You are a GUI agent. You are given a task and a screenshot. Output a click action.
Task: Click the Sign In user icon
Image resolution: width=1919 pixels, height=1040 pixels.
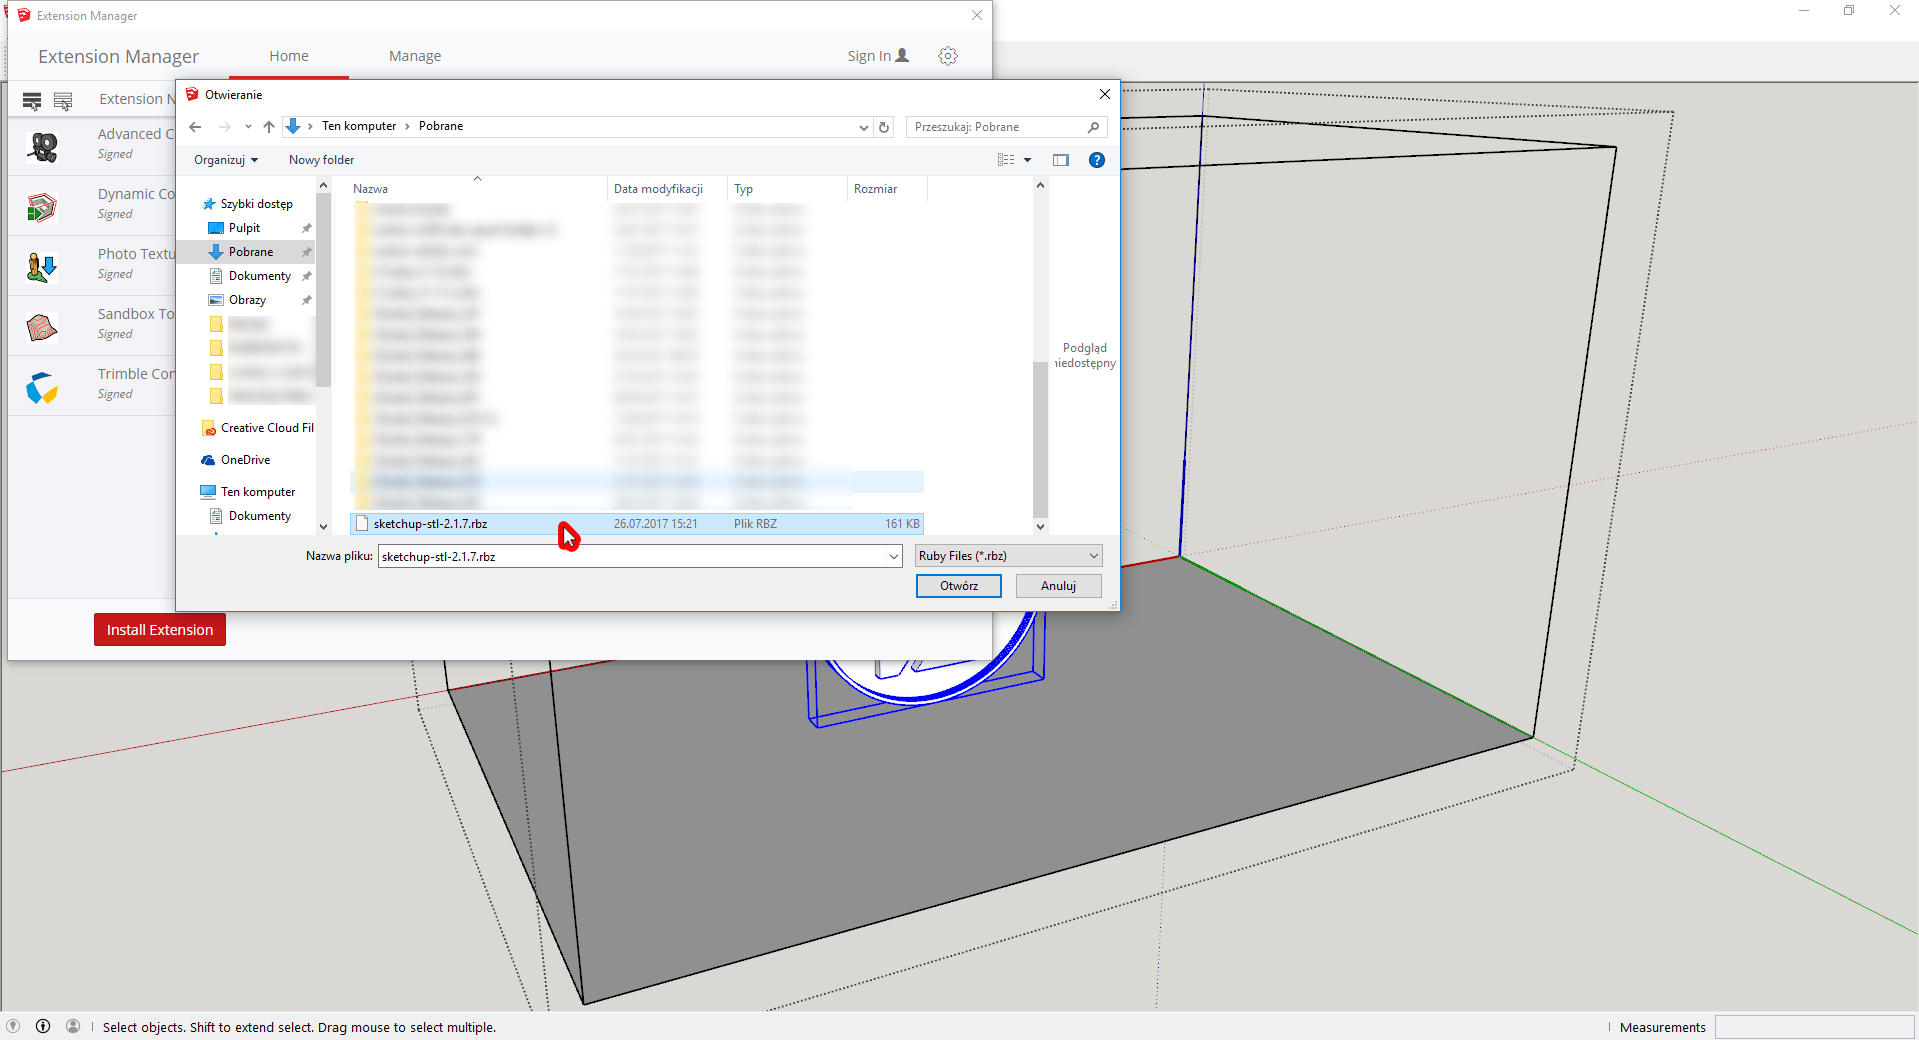tap(902, 56)
